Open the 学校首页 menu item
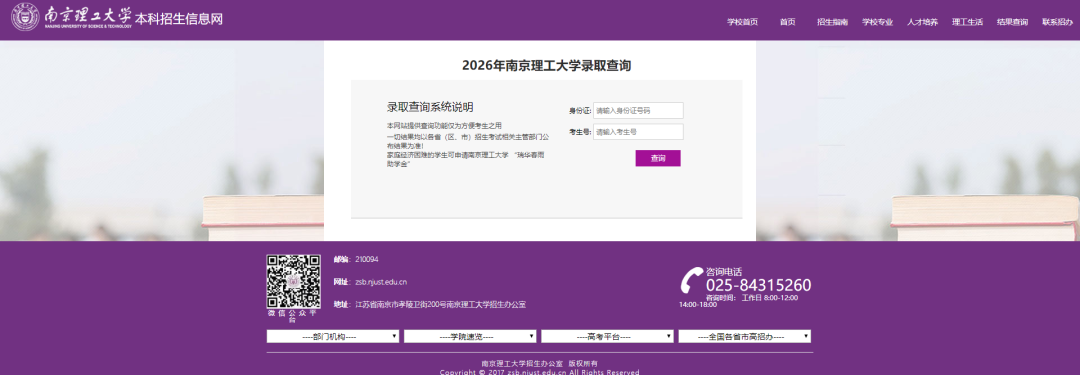The image size is (1080, 375). point(742,22)
